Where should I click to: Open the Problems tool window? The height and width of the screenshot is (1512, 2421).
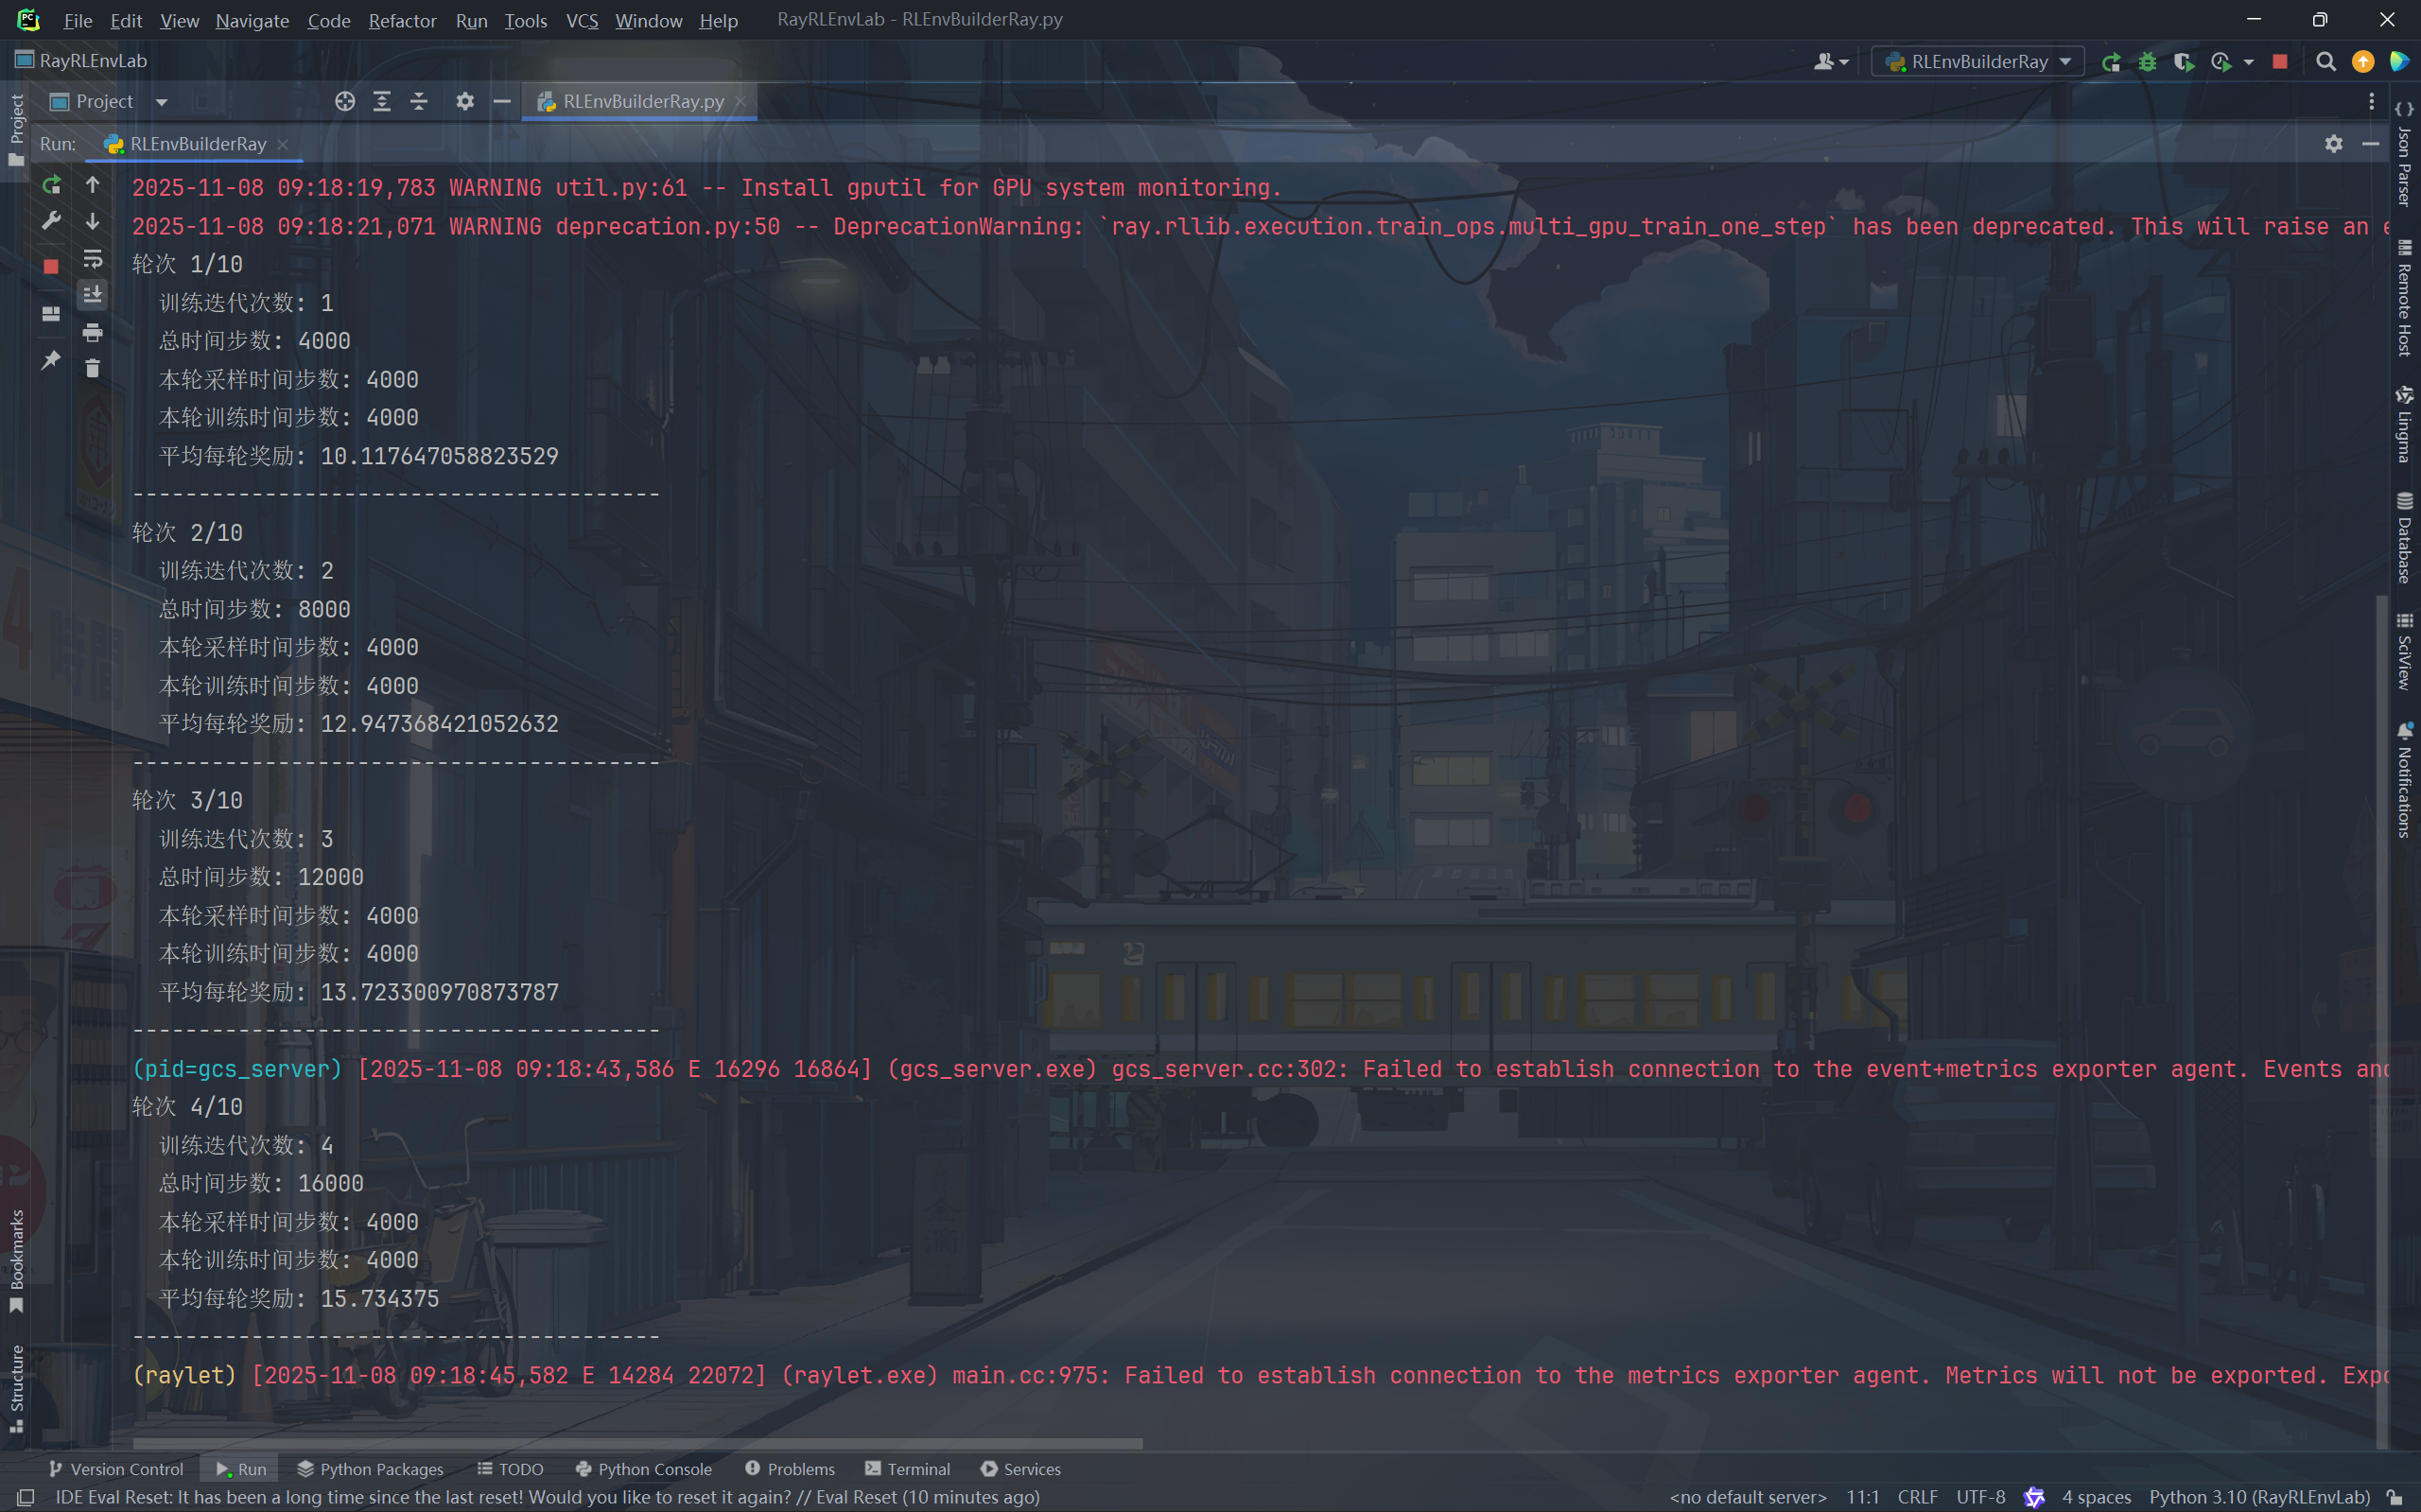(x=789, y=1469)
